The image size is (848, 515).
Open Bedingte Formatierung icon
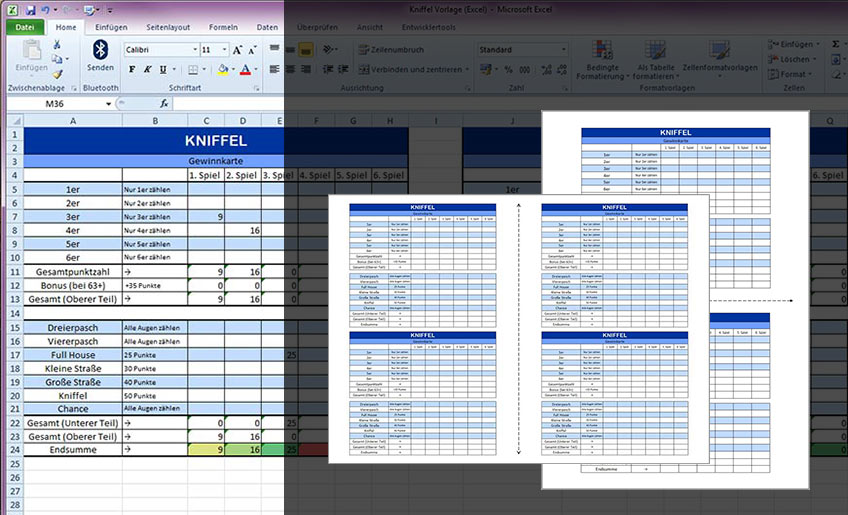(602, 50)
